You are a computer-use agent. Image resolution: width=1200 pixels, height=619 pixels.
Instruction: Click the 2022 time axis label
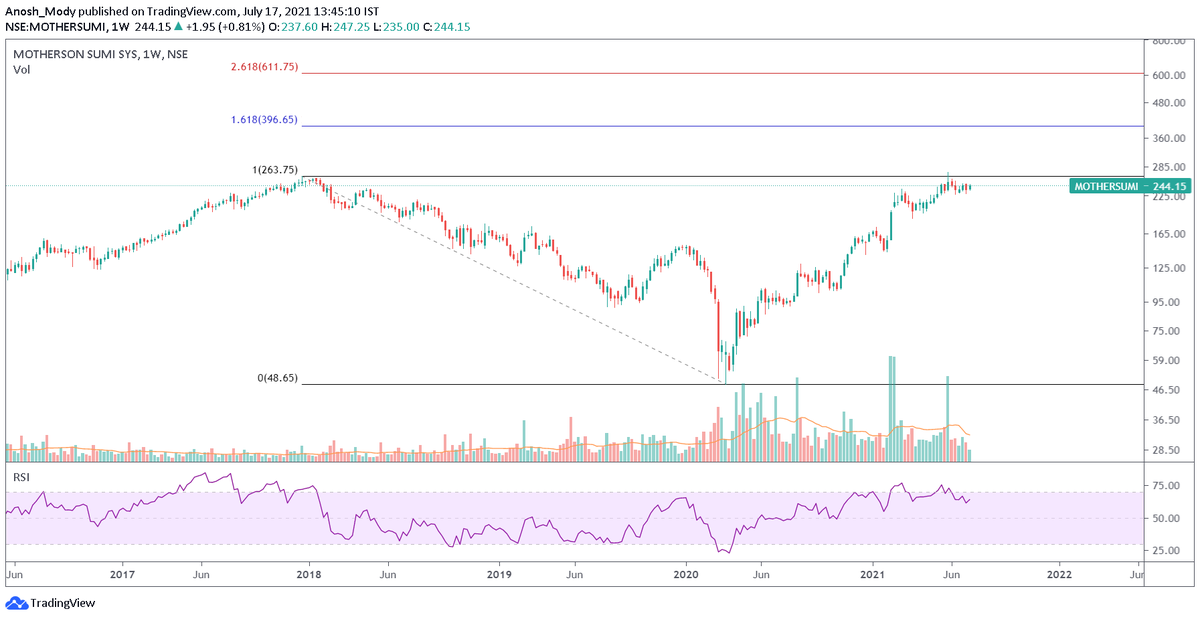[x=1060, y=576]
